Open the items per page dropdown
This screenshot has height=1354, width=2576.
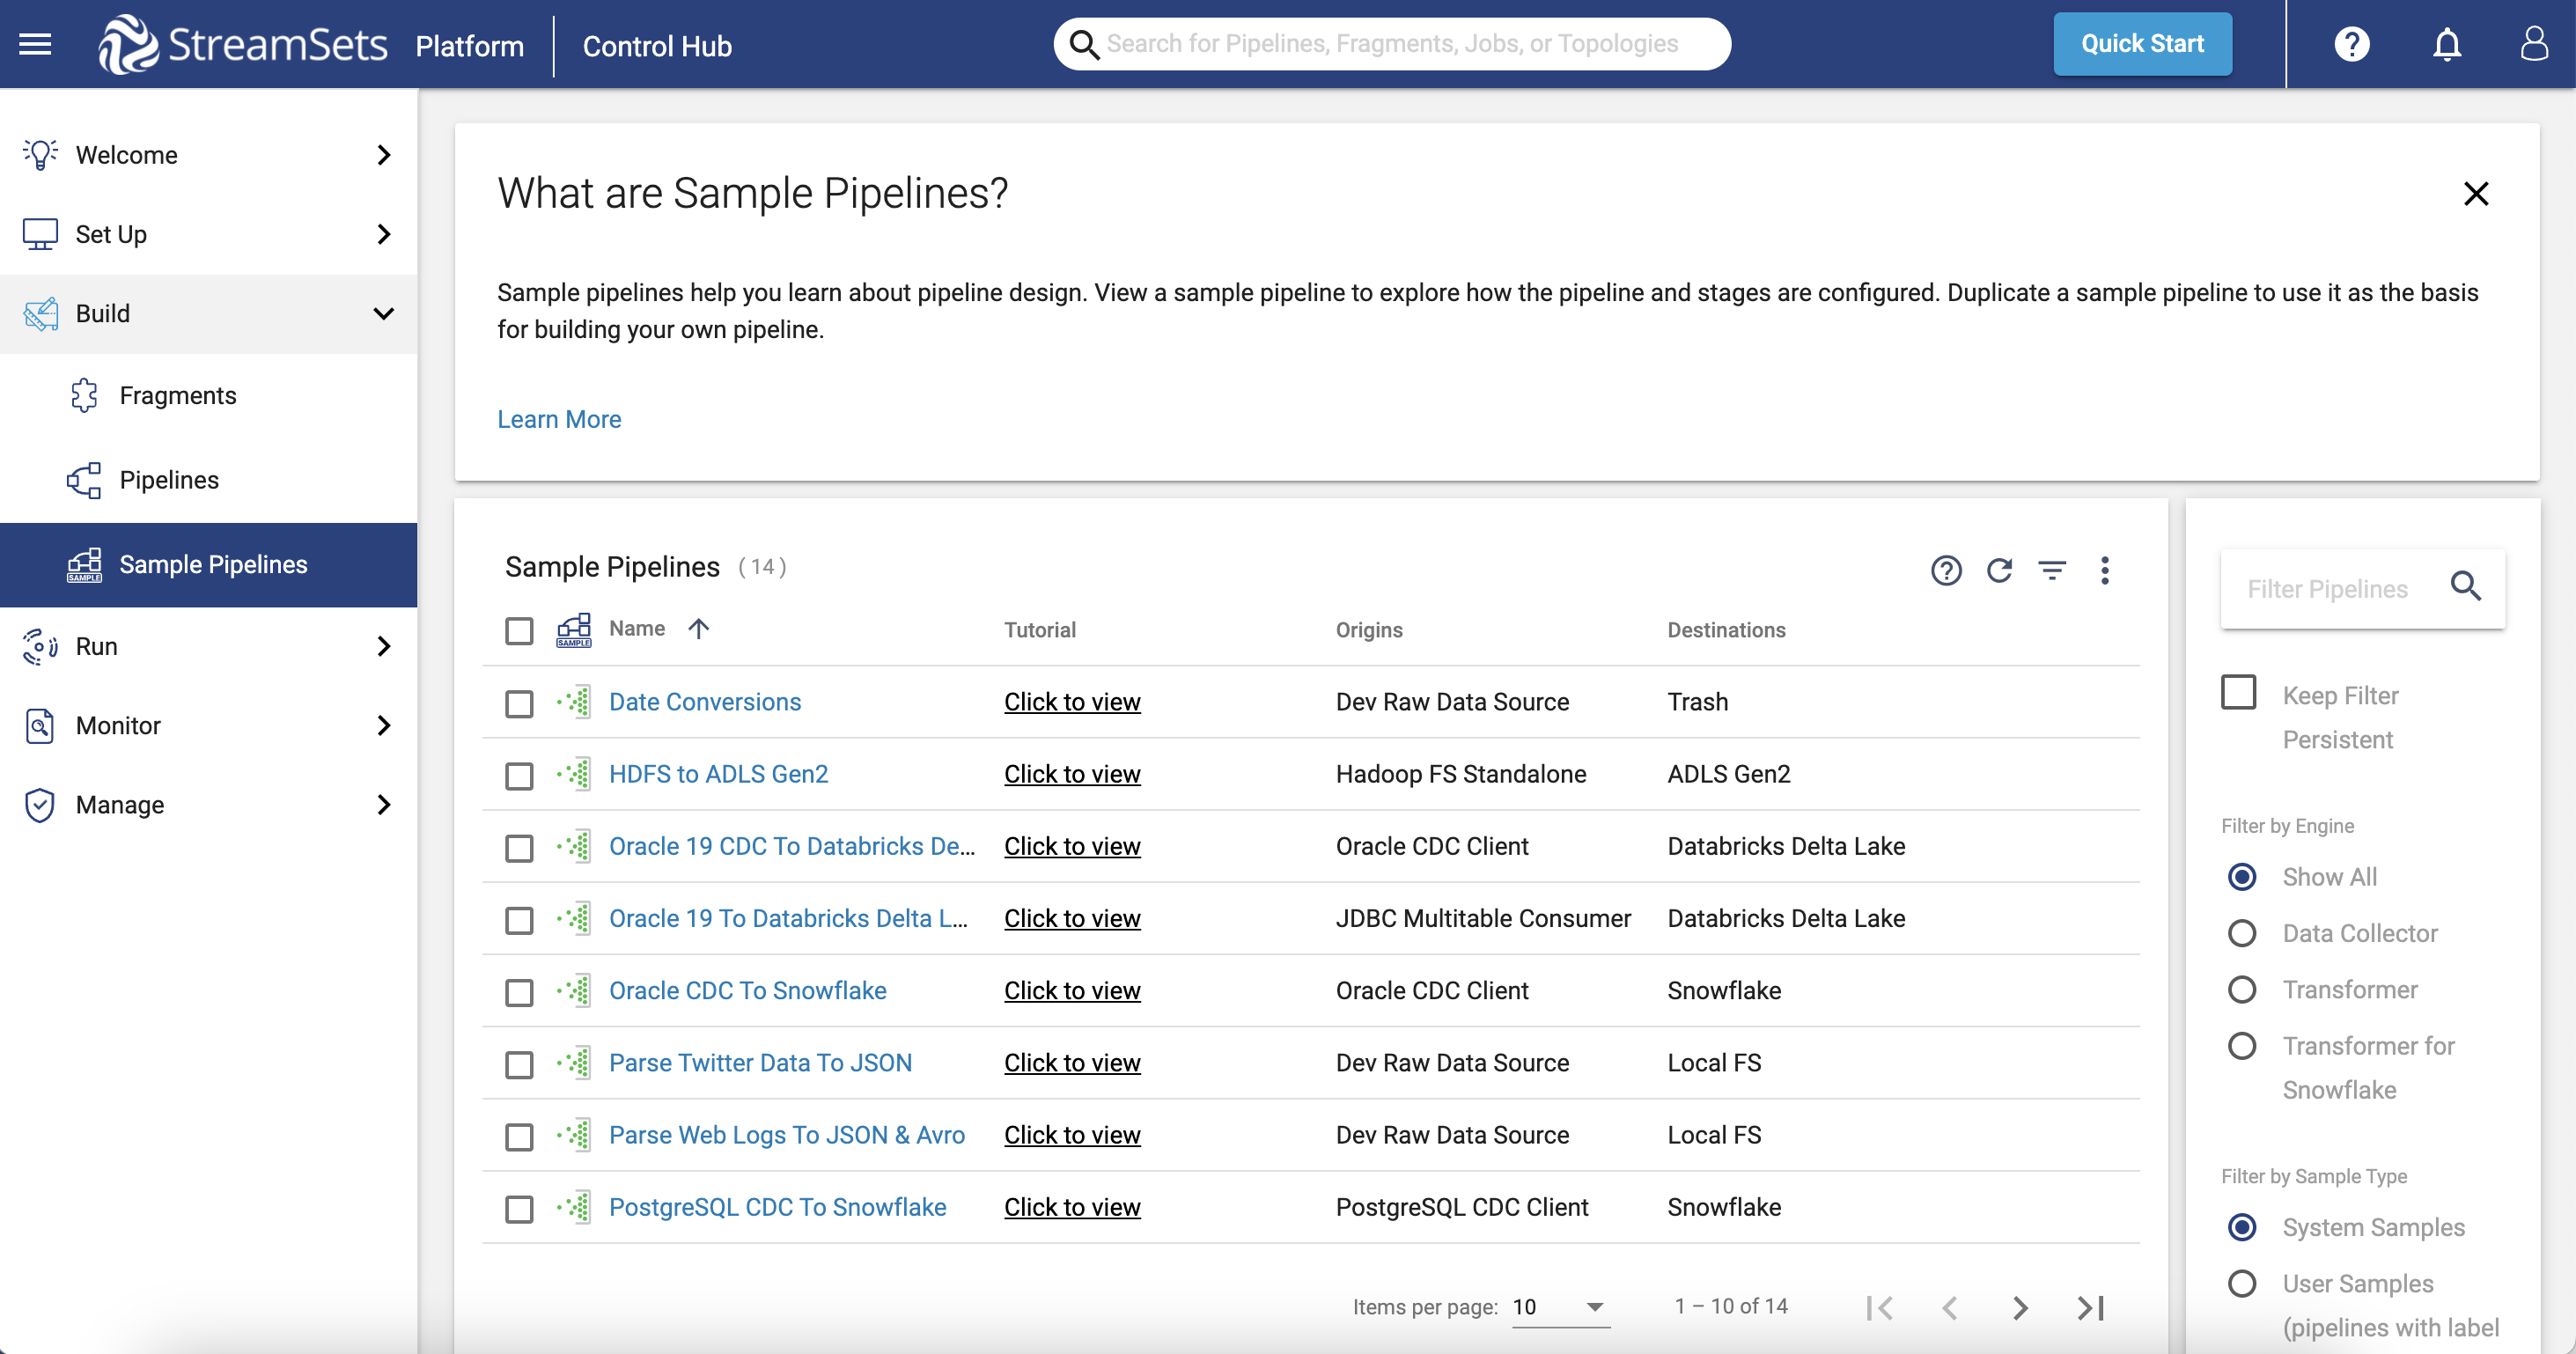(x=1560, y=1307)
